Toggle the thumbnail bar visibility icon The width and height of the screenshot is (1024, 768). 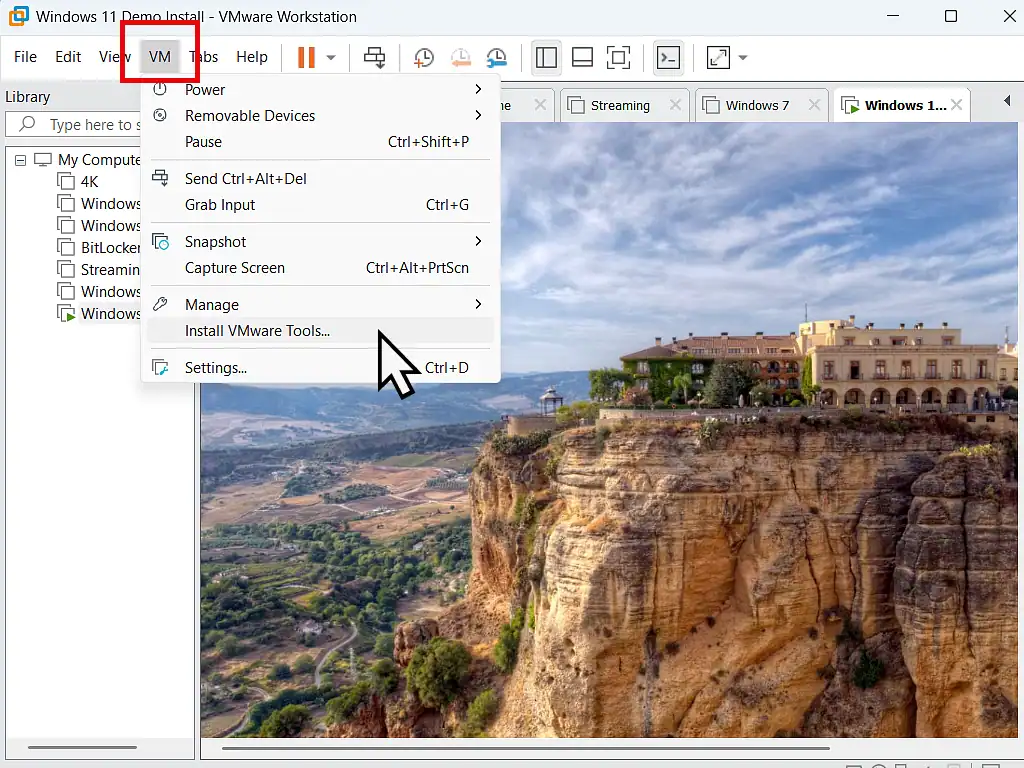(582, 58)
